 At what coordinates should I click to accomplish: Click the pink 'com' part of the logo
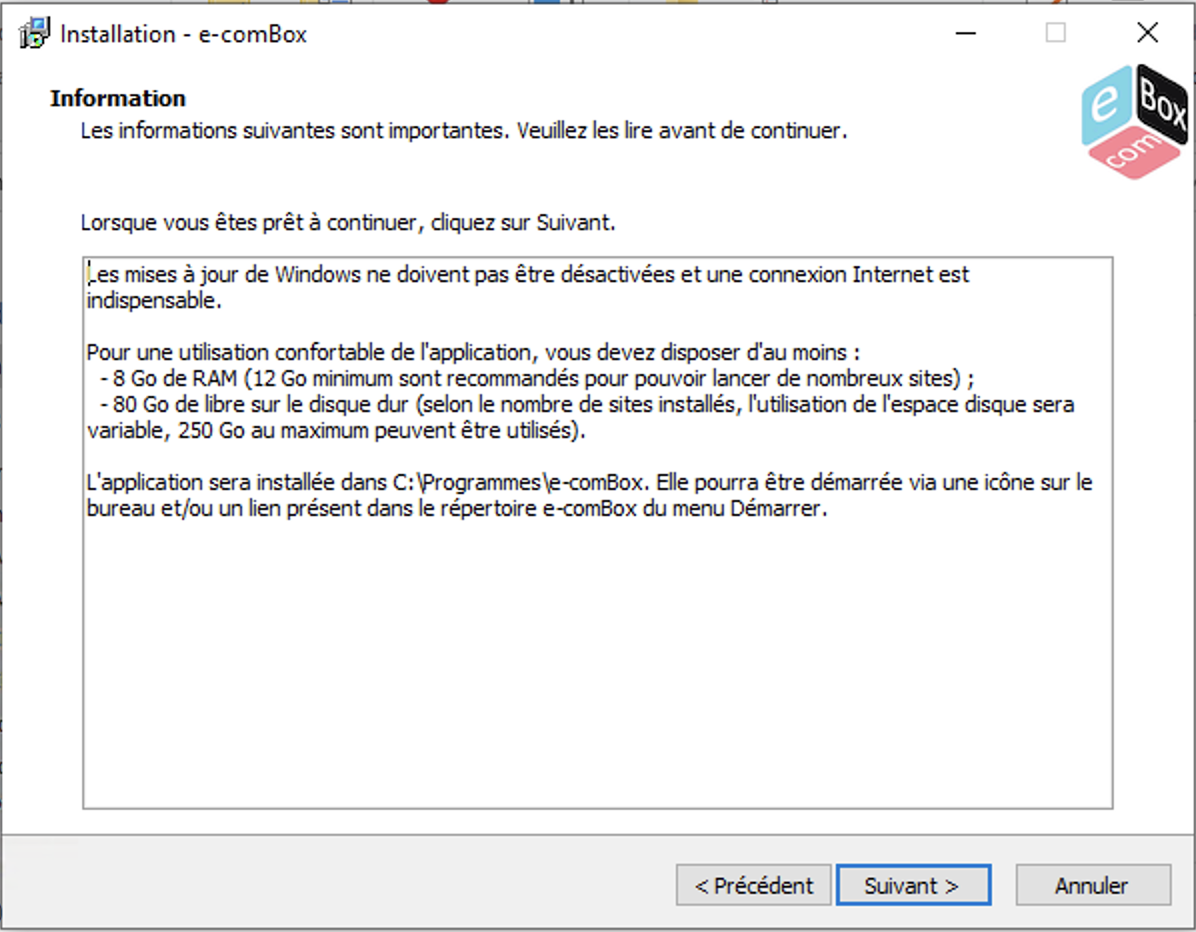1134,153
